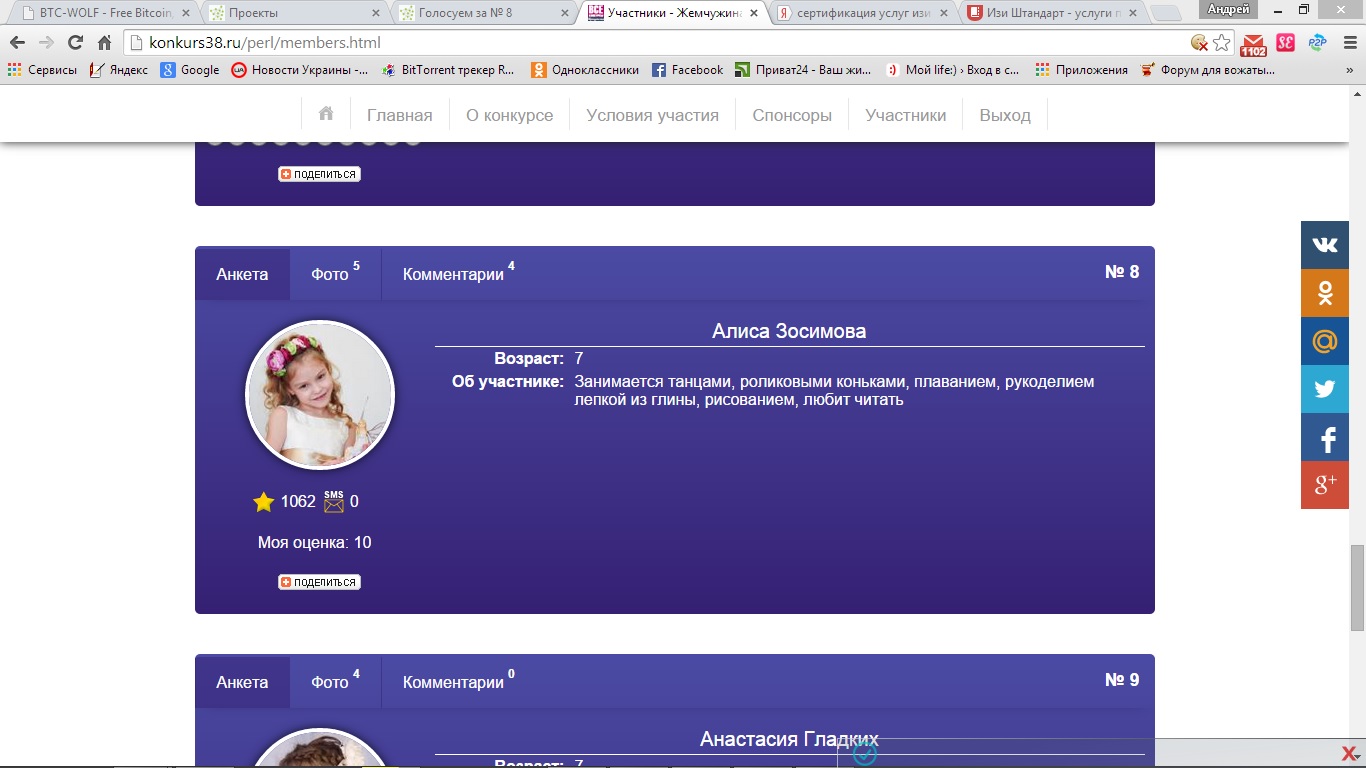Open the Сервисы apps bookmark
The image size is (1366, 768).
[42, 70]
